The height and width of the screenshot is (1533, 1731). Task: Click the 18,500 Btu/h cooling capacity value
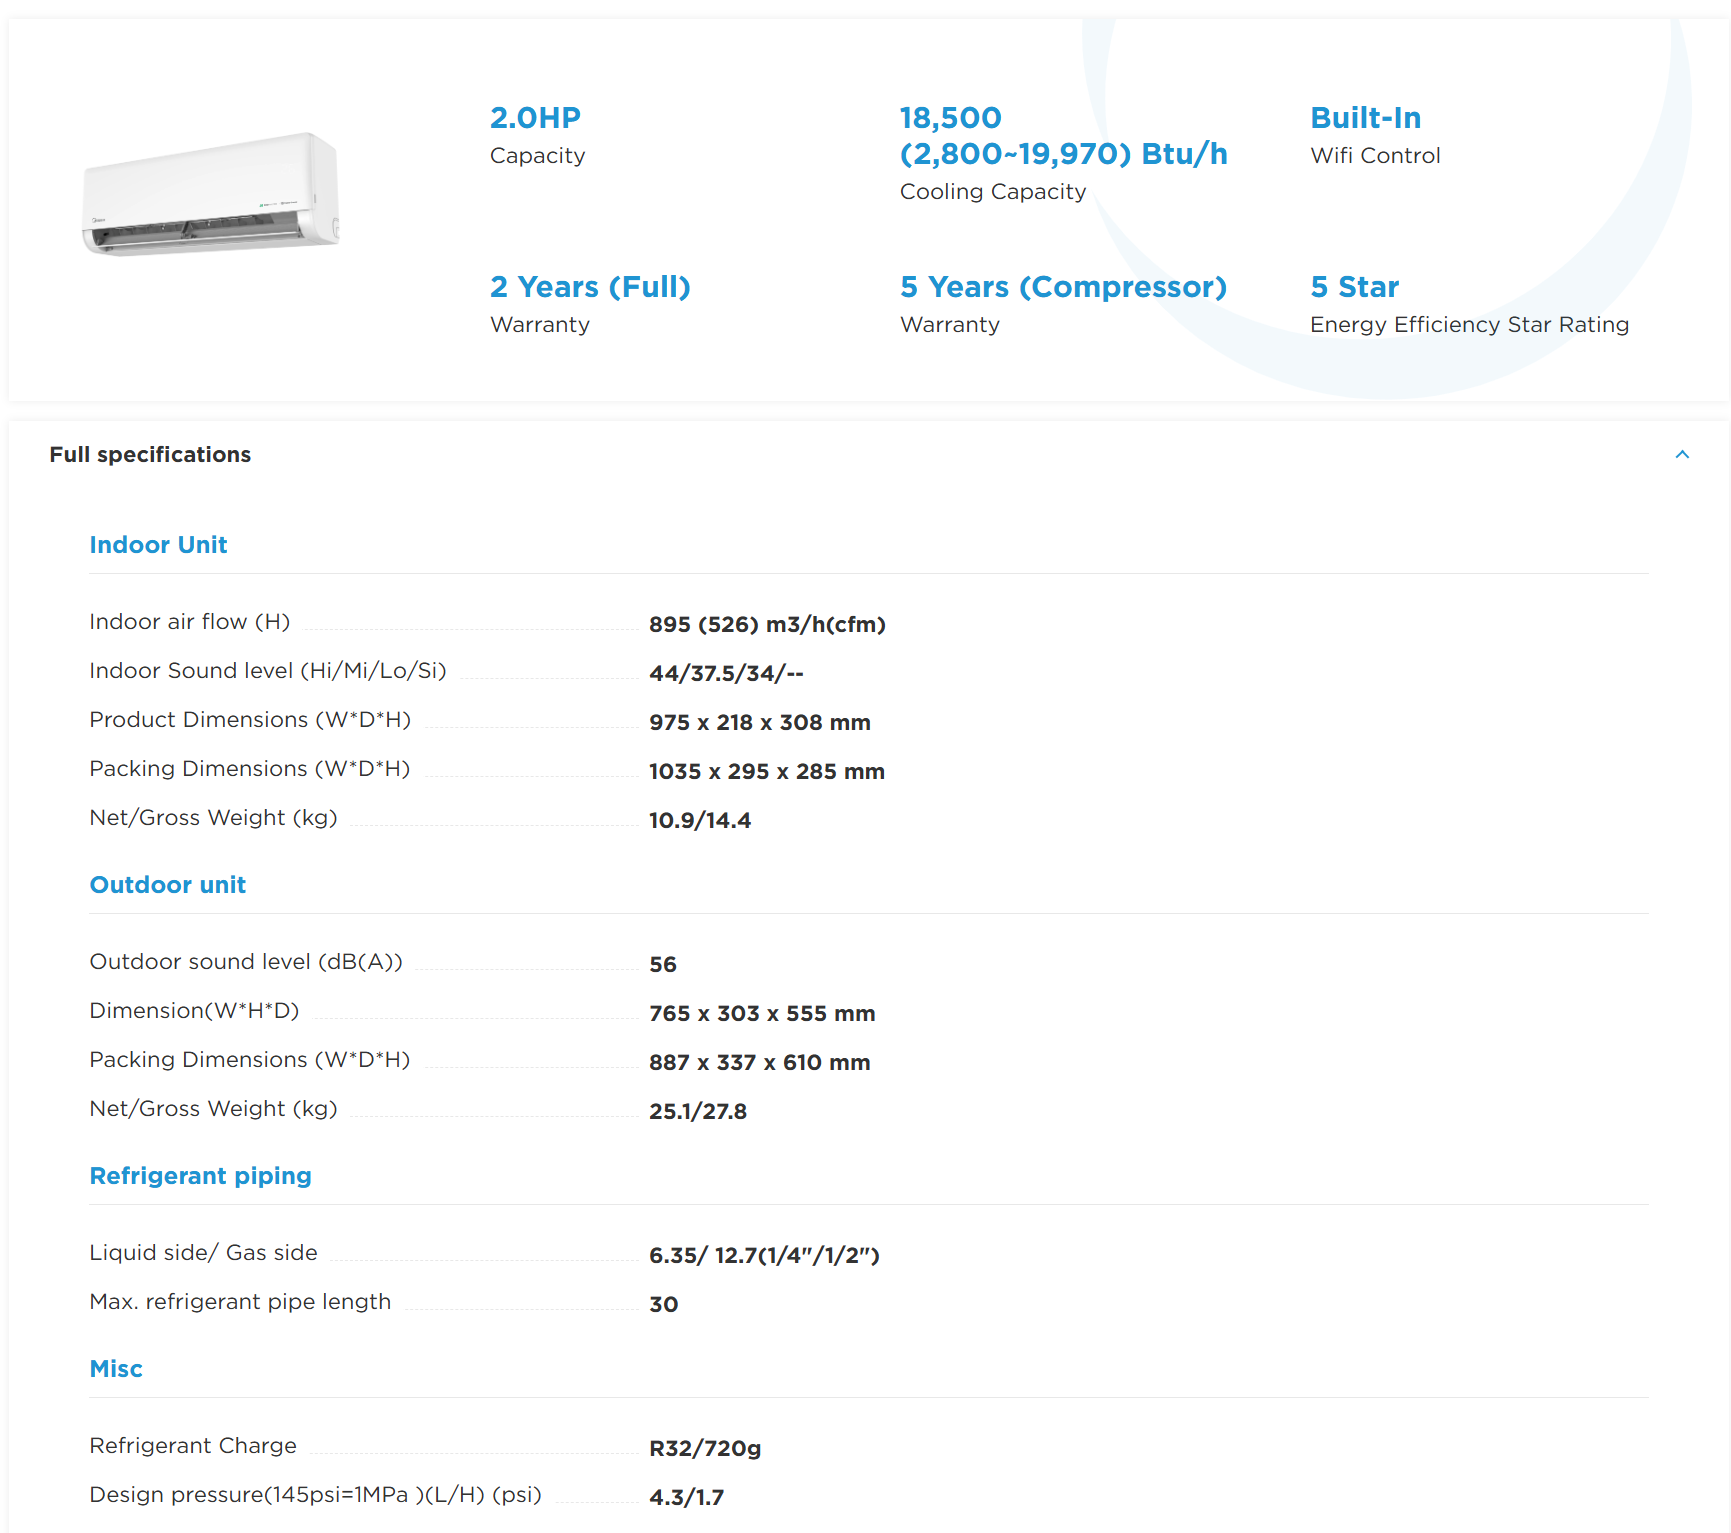1063,136
